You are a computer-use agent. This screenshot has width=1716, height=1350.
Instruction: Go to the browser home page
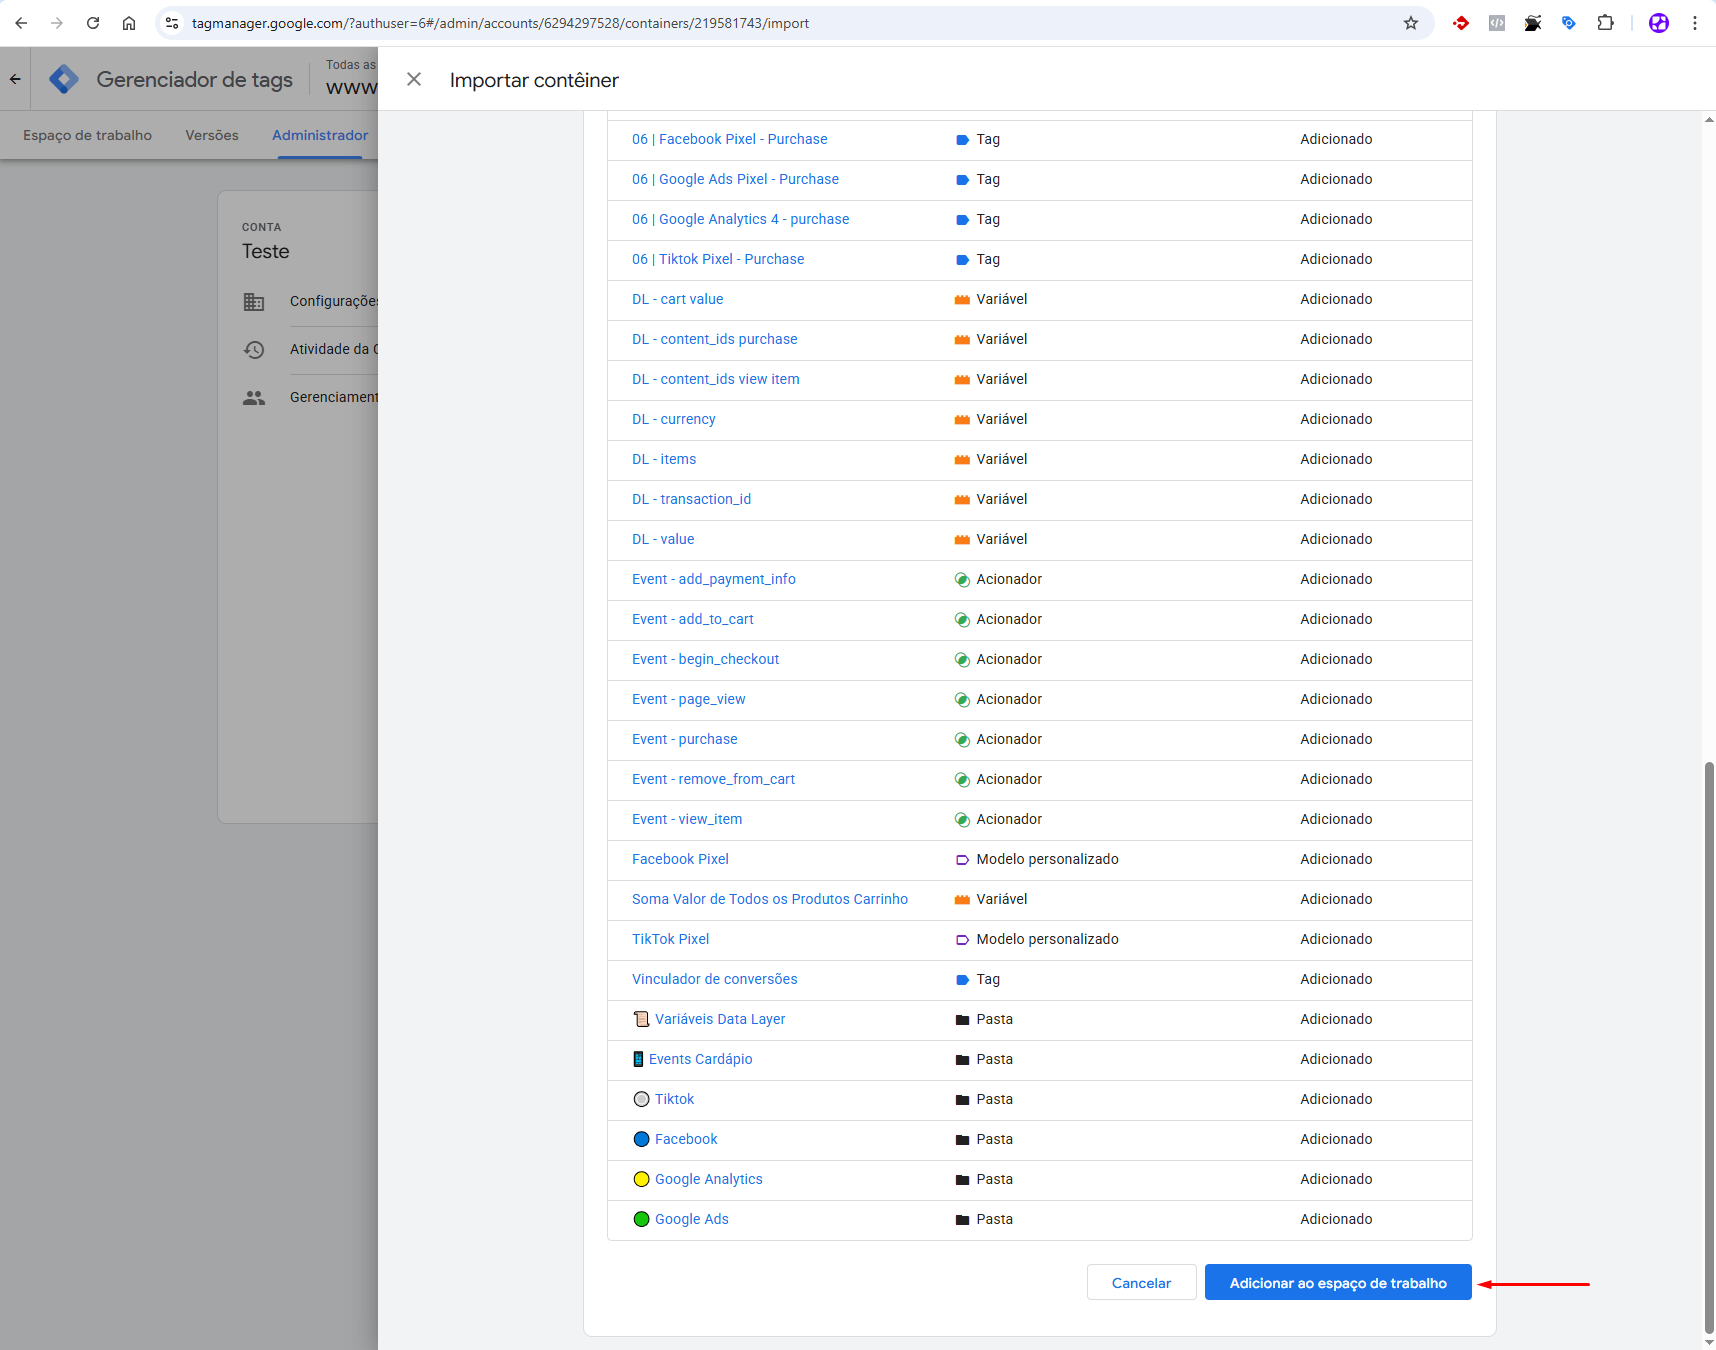pos(129,23)
